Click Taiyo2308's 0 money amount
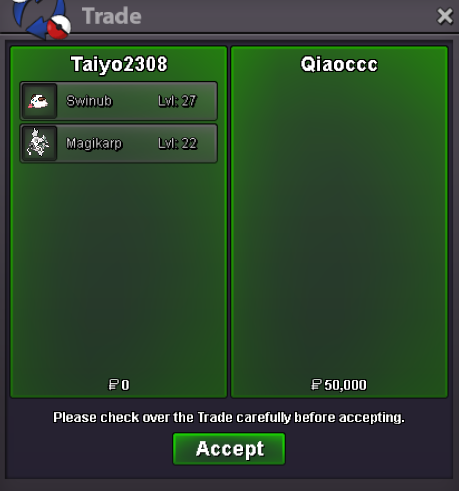The width and height of the screenshot is (459, 491). coord(125,385)
